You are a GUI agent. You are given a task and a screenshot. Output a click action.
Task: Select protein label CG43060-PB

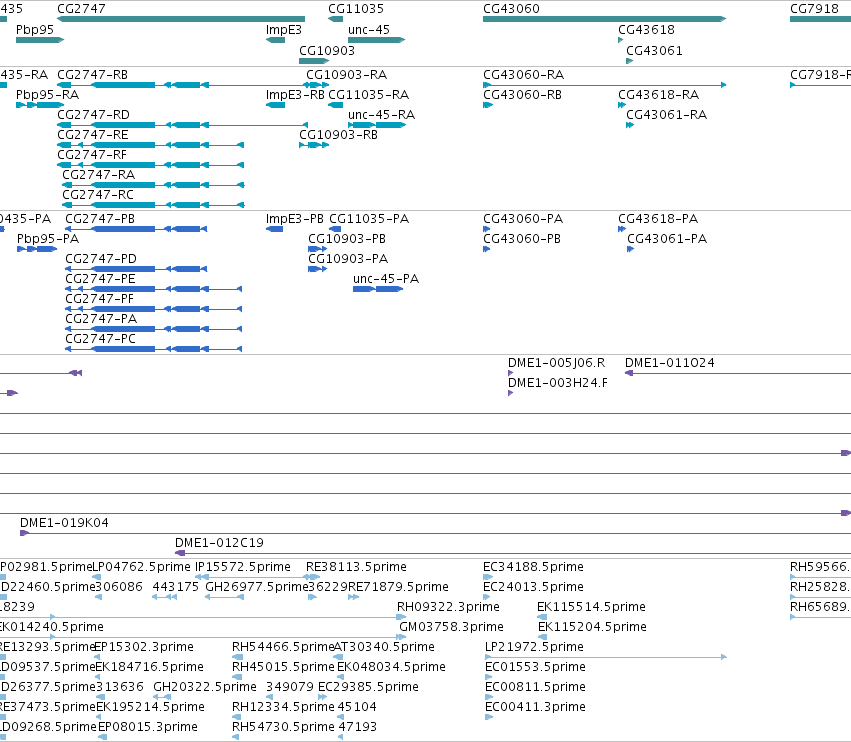522,239
